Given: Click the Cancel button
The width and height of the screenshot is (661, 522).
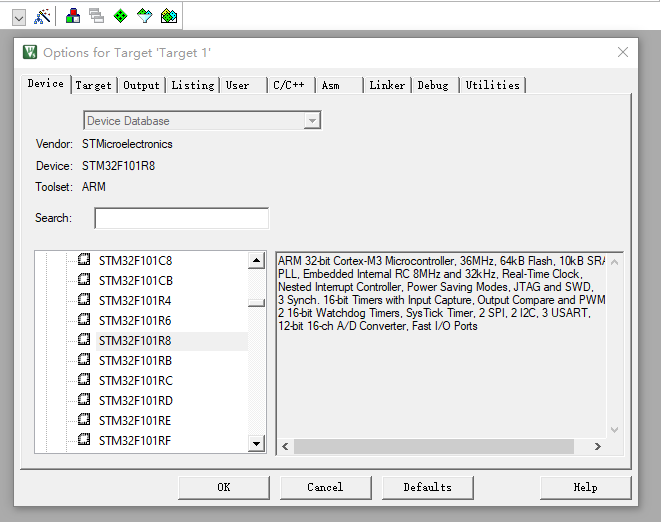Looking at the screenshot, I should [325, 487].
